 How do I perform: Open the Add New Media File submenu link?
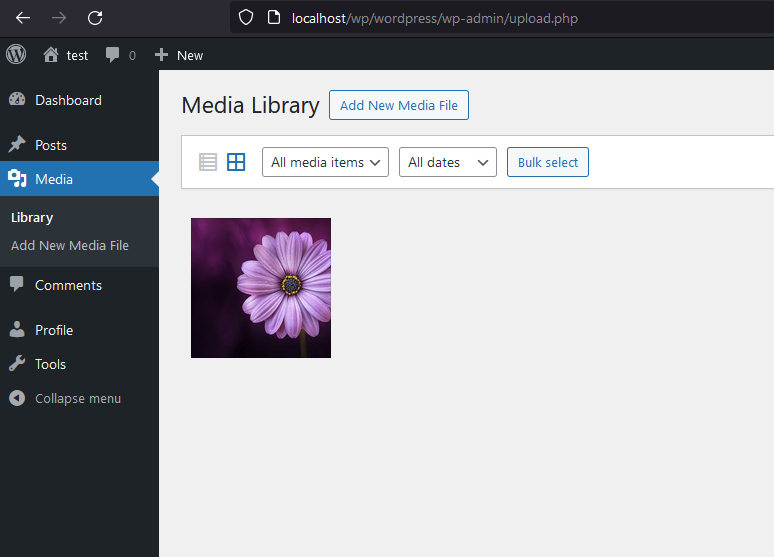(70, 245)
